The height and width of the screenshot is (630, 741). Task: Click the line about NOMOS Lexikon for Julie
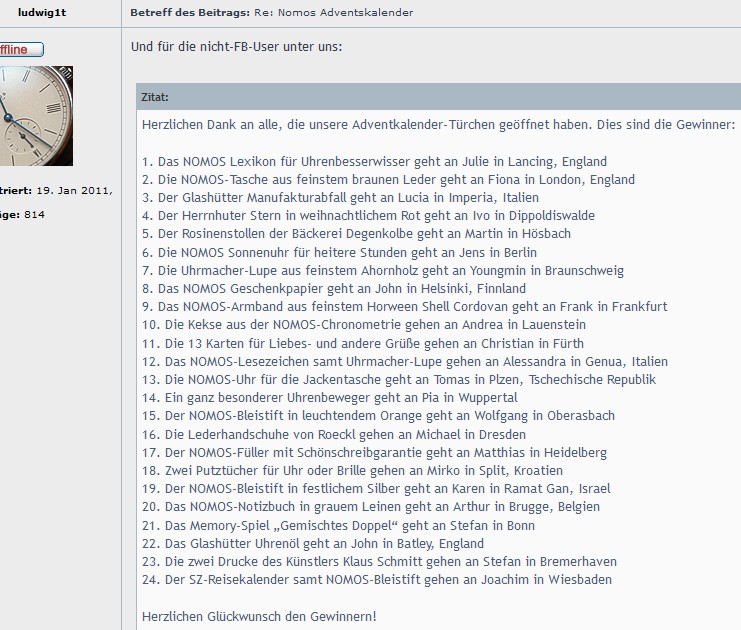point(374,162)
